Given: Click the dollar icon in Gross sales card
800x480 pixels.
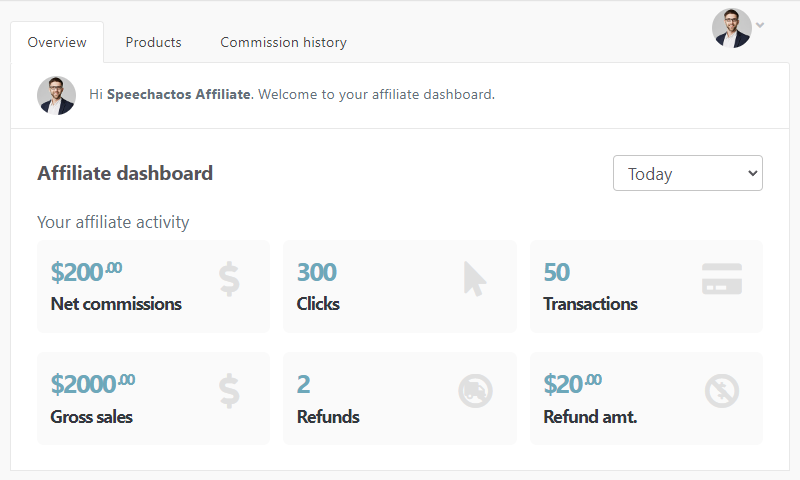Looking at the screenshot, I should coord(229,391).
